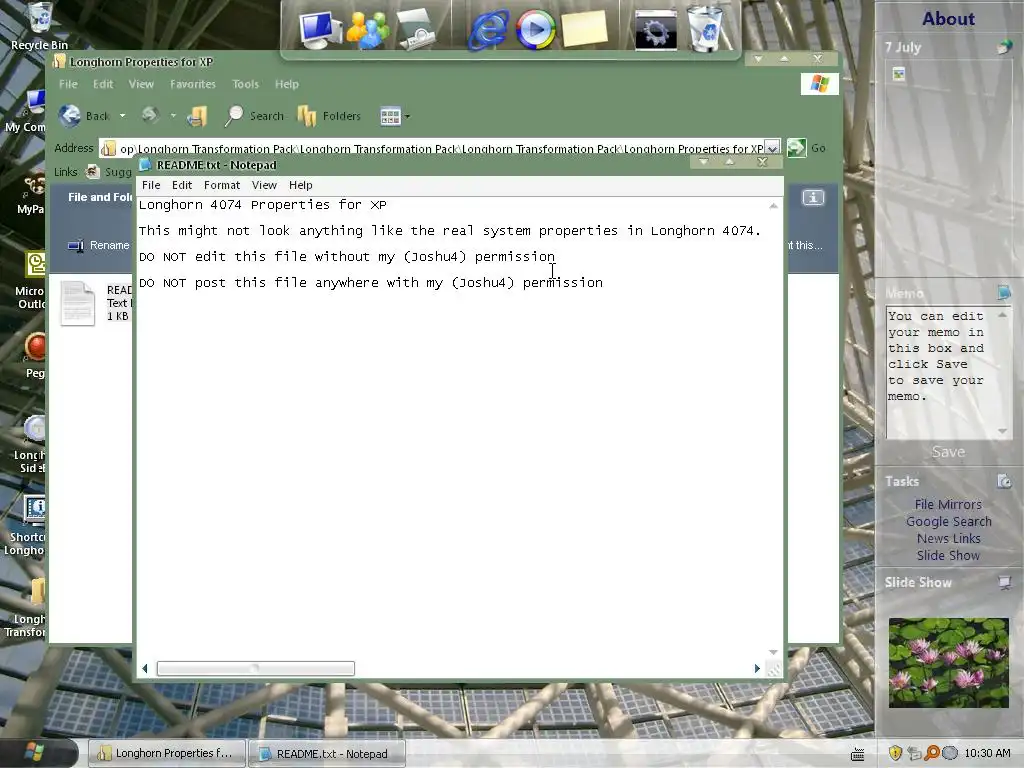Toggle the Folders pane in Explorer
The height and width of the screenshot is (768, 1024).
click(329, 116)
